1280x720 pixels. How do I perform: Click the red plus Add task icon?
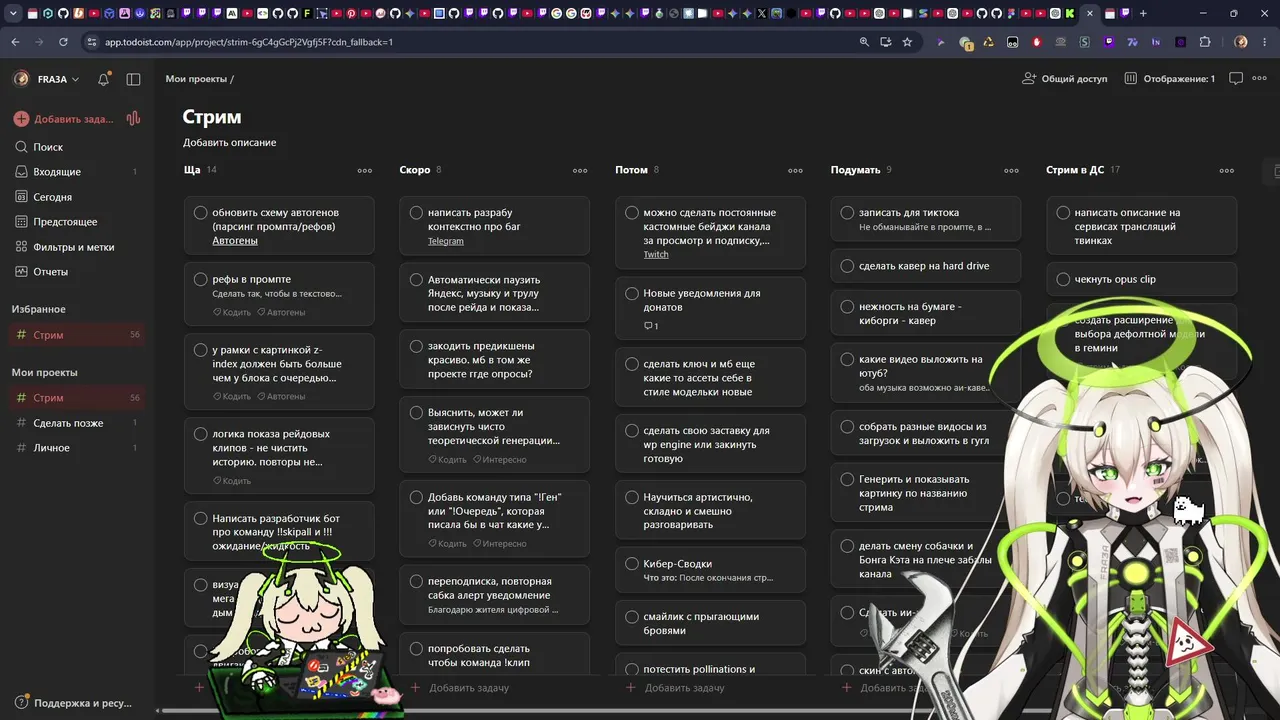(x=21, y=119)
